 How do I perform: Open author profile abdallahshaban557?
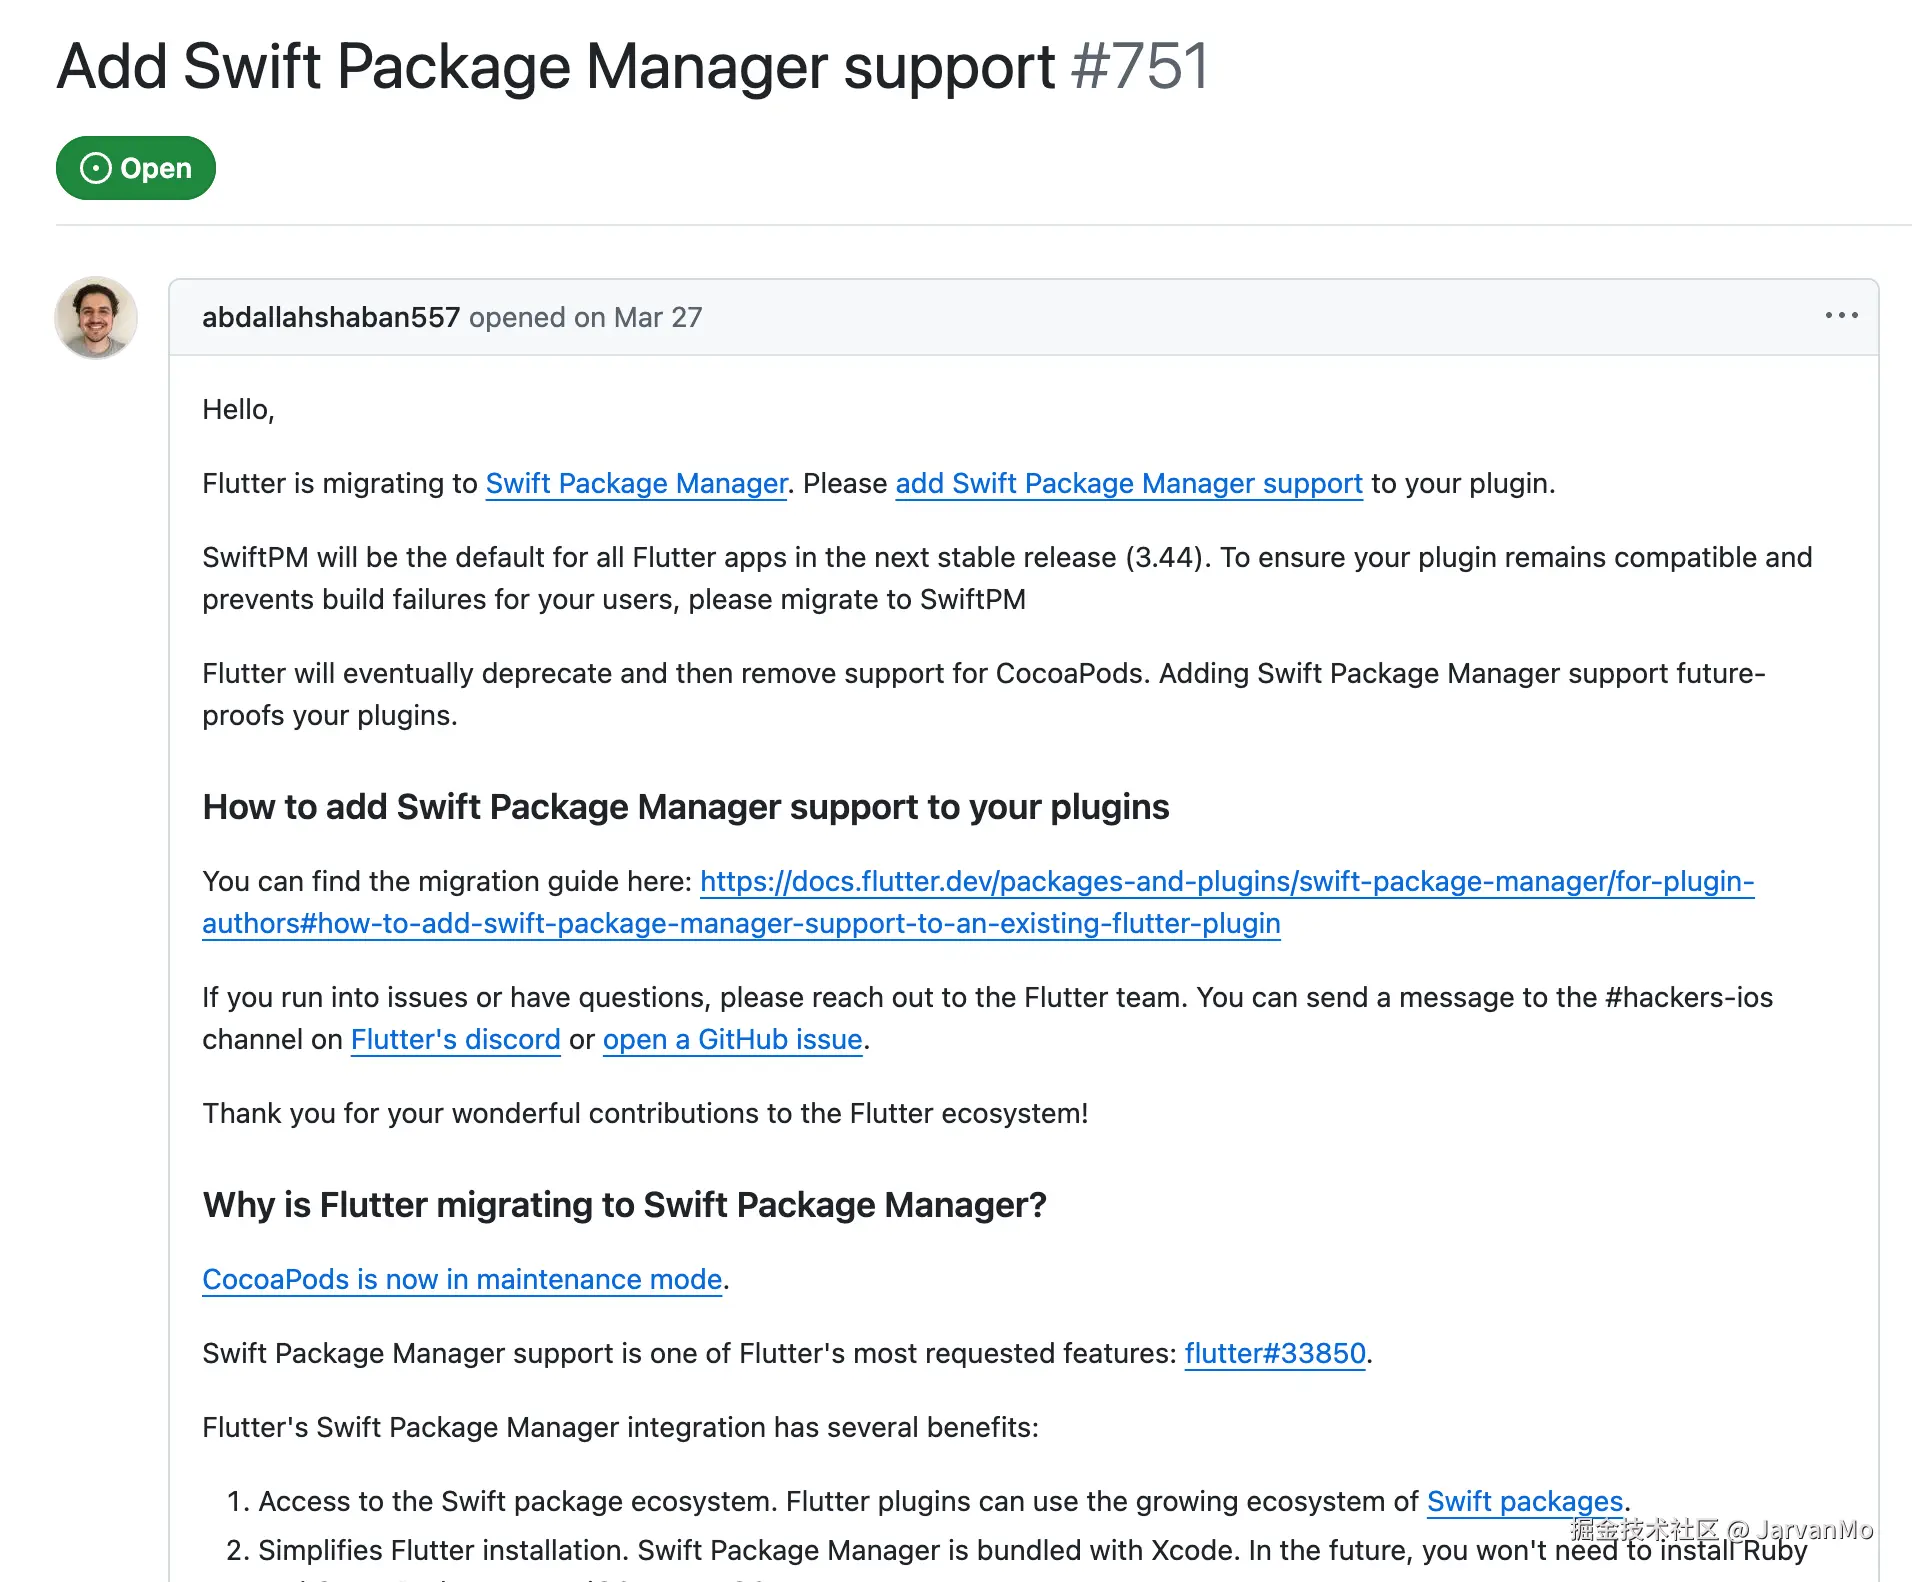(x=331, y=317)
